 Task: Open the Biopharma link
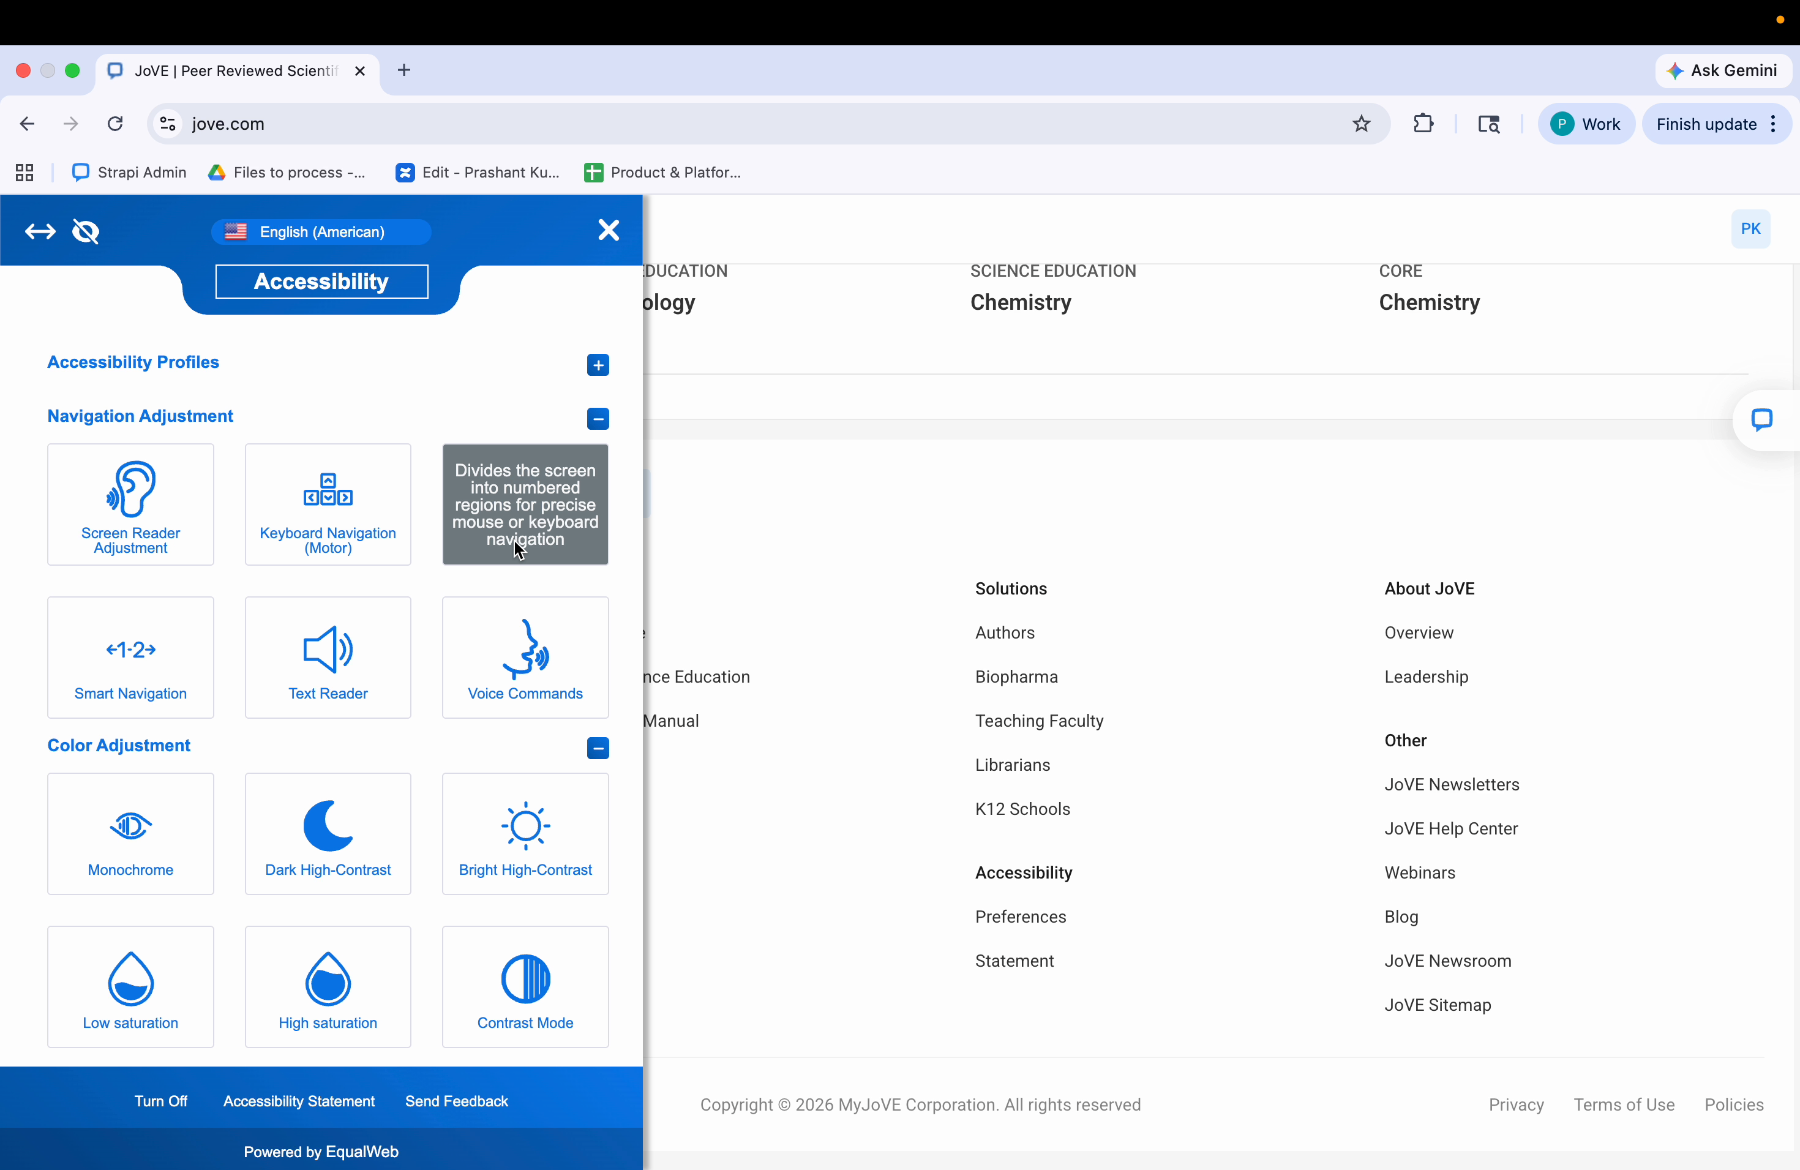click(x=1016, y=677)
